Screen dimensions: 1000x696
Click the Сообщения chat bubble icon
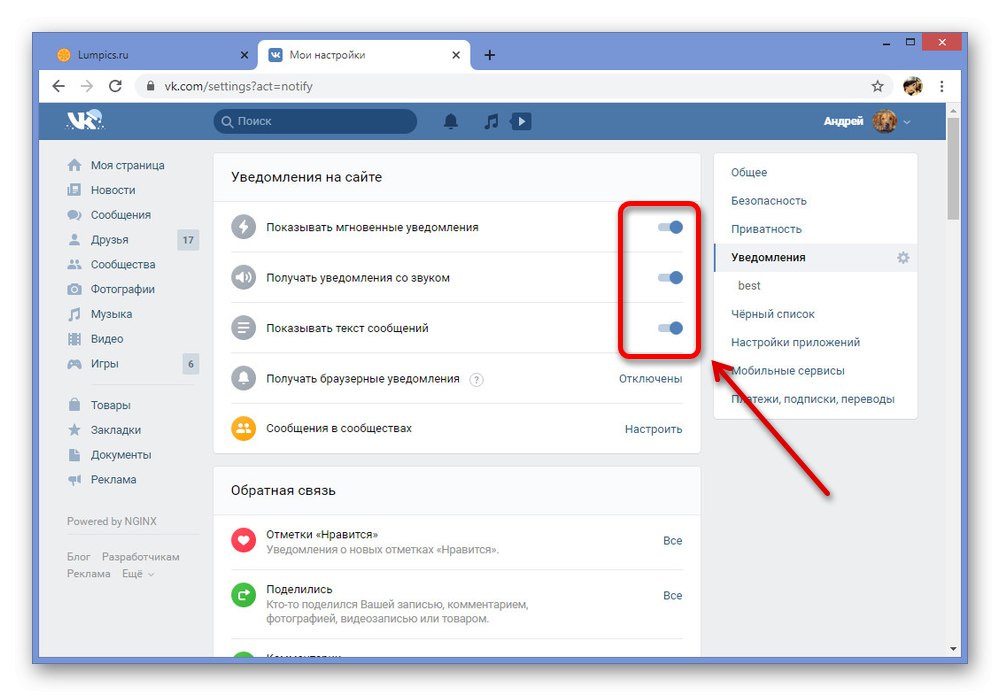pos(75,215)
